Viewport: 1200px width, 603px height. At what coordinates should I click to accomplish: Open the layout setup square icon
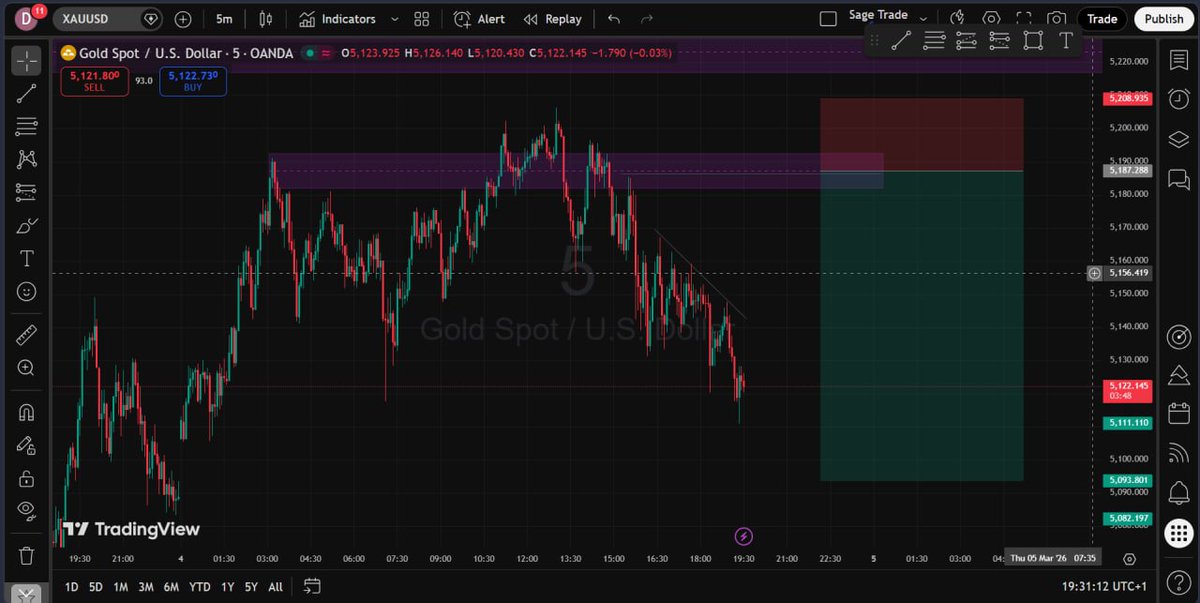tap(828, 19)
